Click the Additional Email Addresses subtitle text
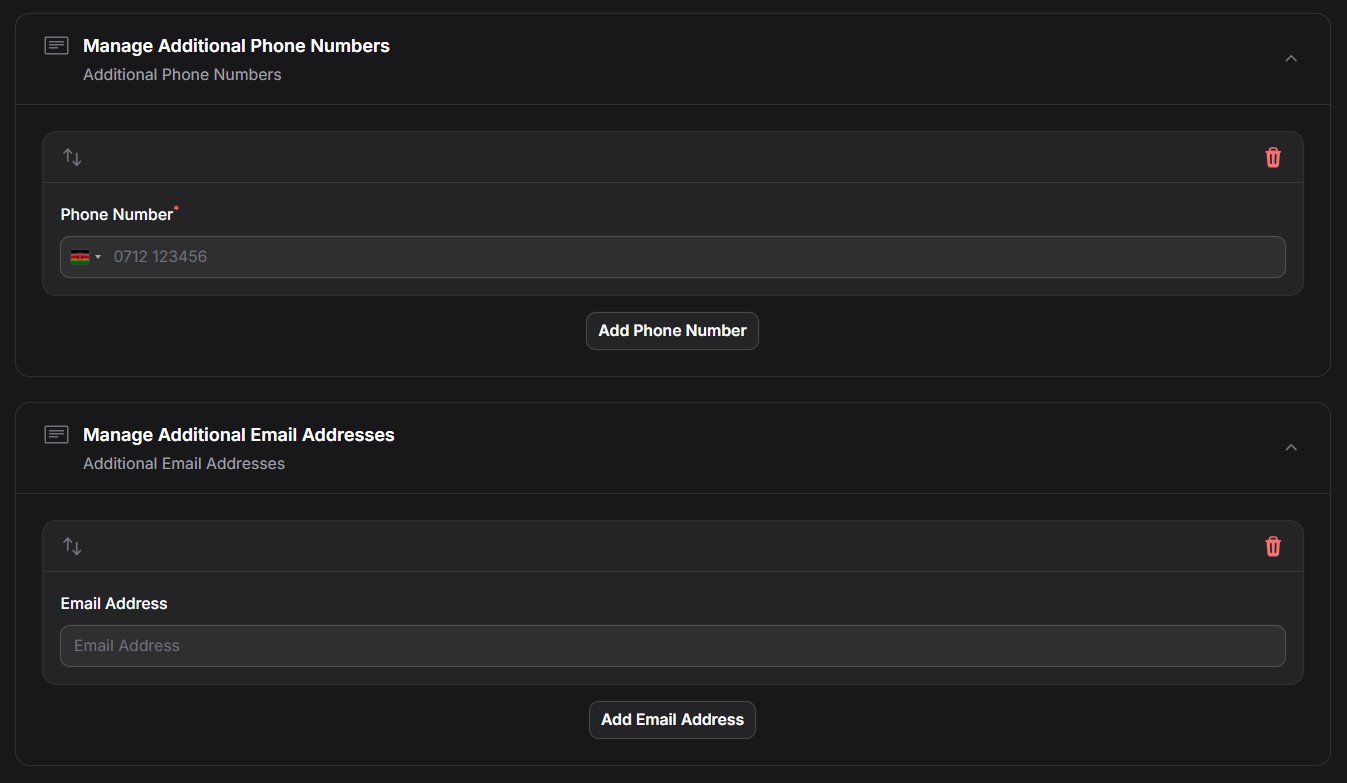1347x783 pixels. 184,464
